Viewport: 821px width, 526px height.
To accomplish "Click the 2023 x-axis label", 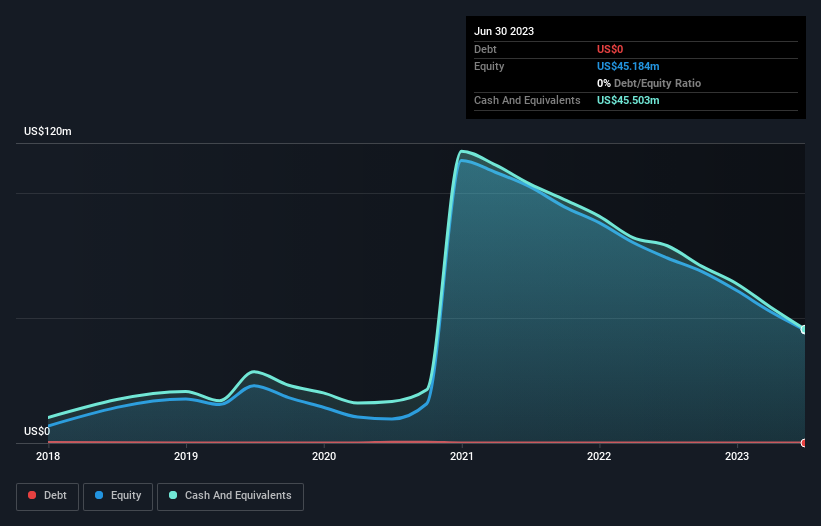I will [737, 456].
